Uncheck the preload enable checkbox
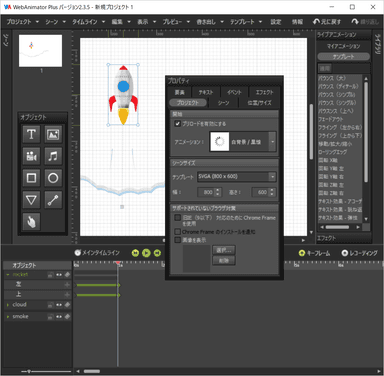384x376 pixels. pos(178,123)
